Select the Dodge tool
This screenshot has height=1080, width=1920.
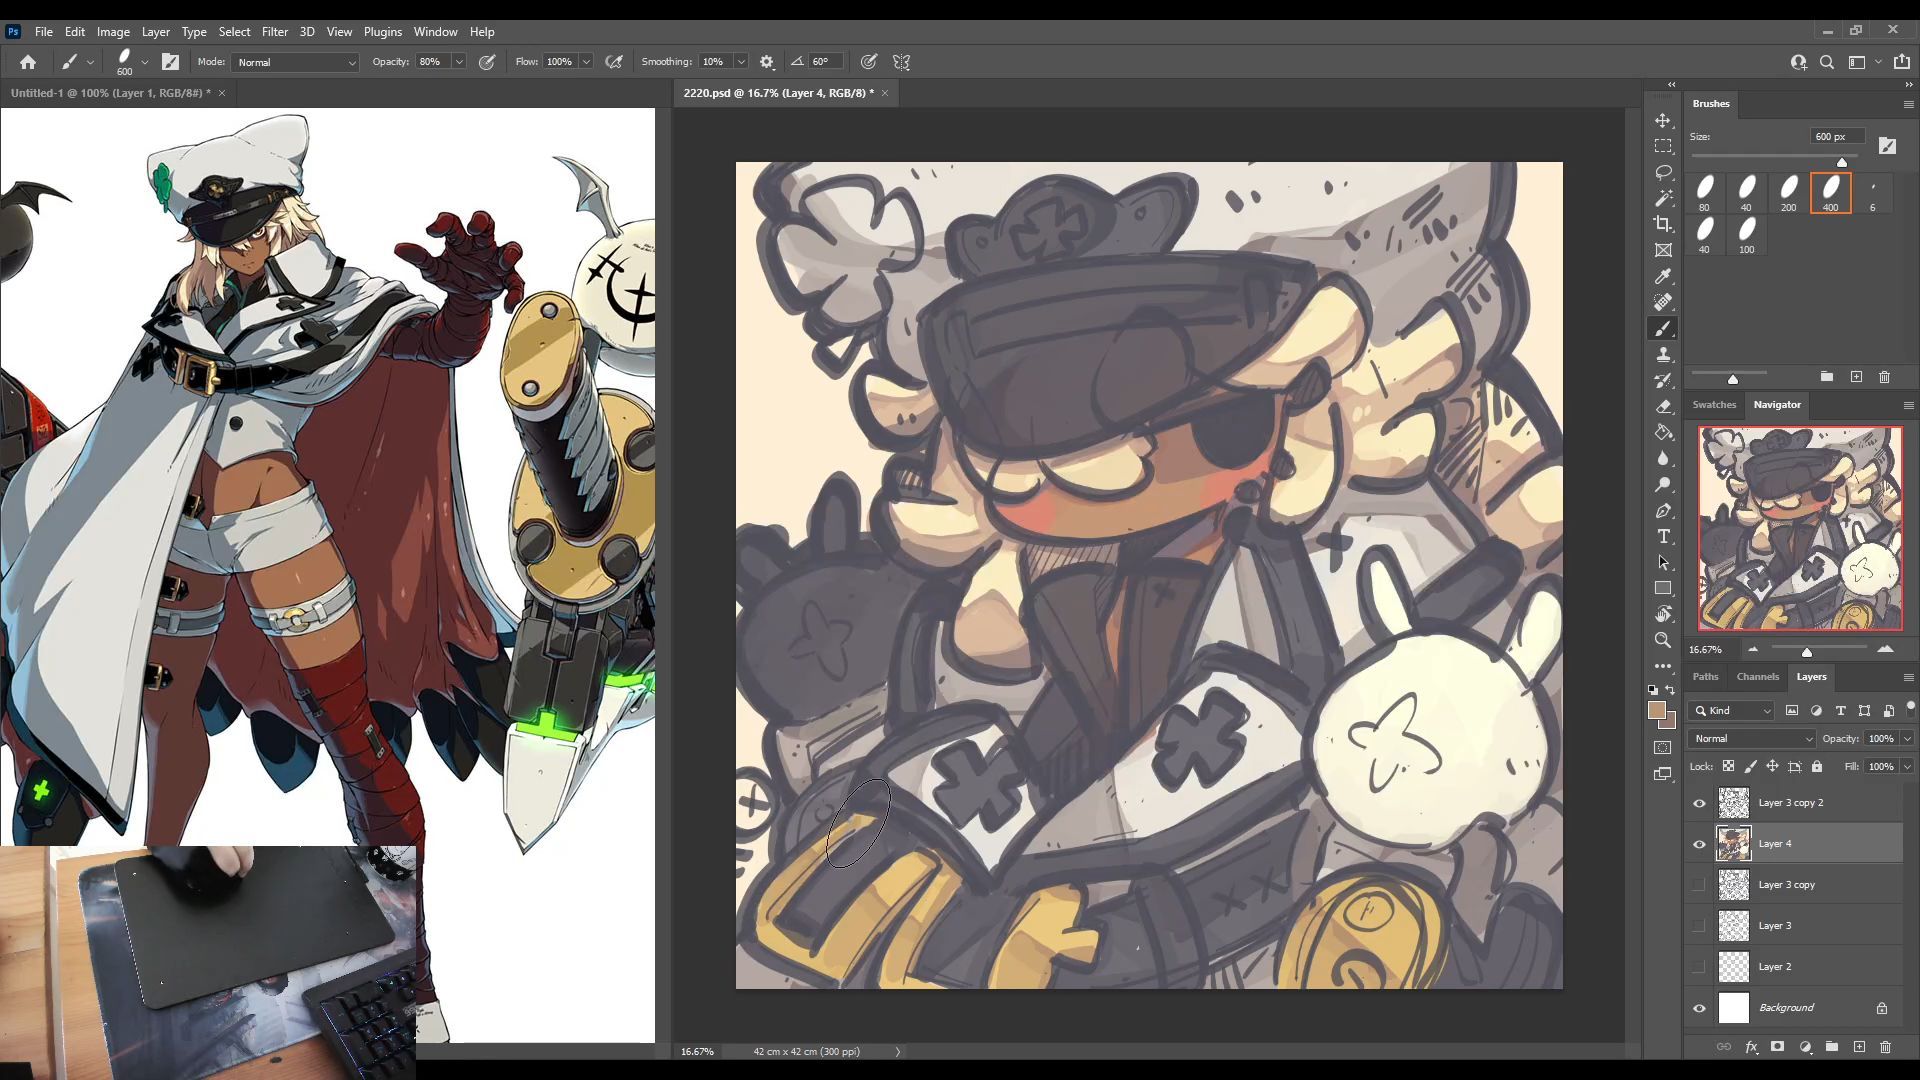coord(1663,485)
